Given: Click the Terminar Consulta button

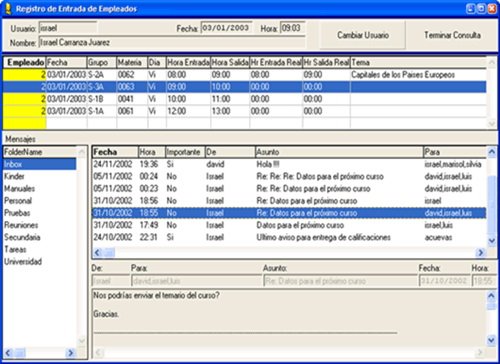Looking at the screenshot, I should 452,35.
